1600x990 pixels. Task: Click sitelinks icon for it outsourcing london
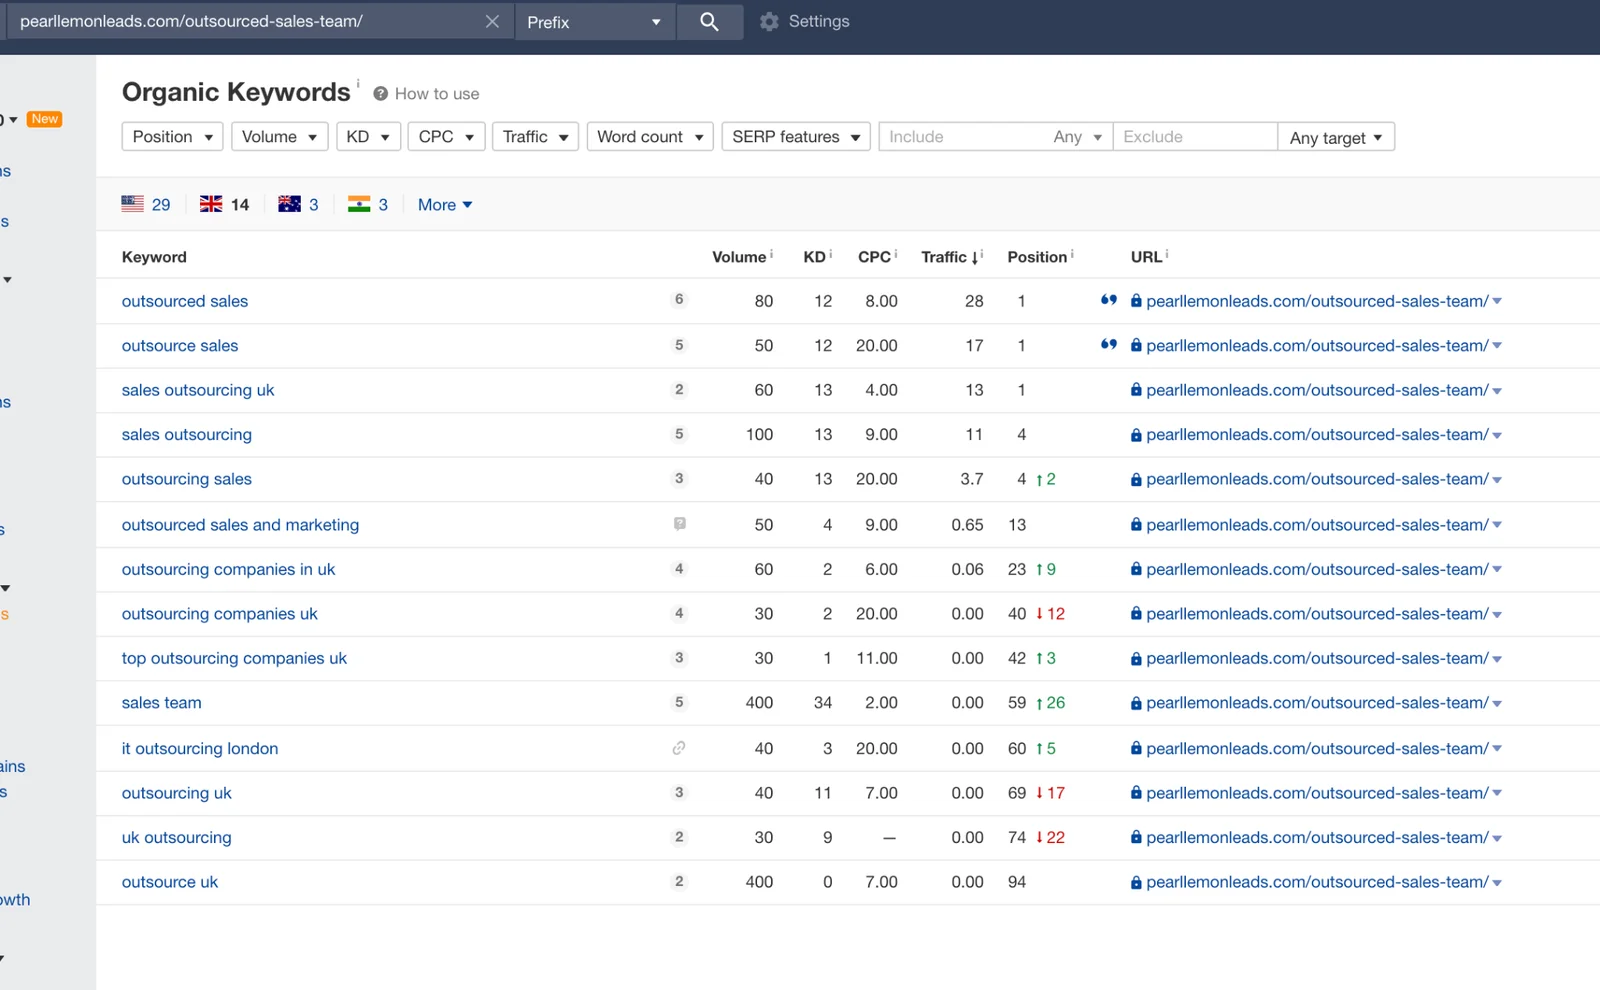tap(679, 748)
